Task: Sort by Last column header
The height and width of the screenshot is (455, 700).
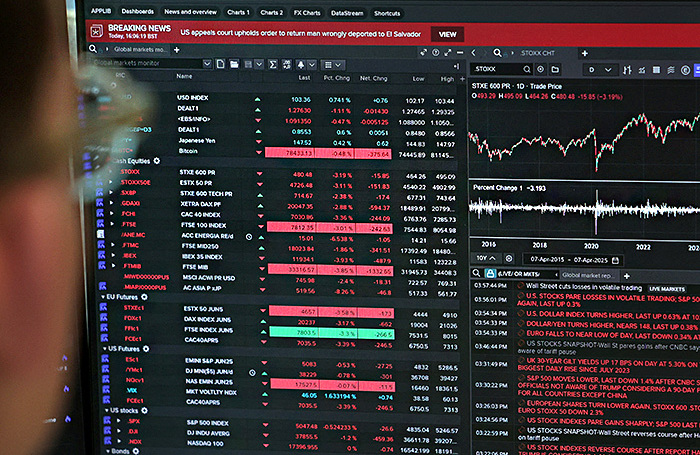Action: (x=304, y=77)
